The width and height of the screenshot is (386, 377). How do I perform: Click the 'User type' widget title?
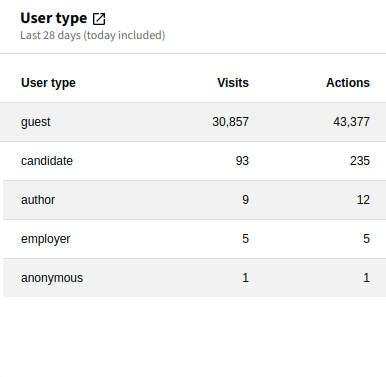54,19
